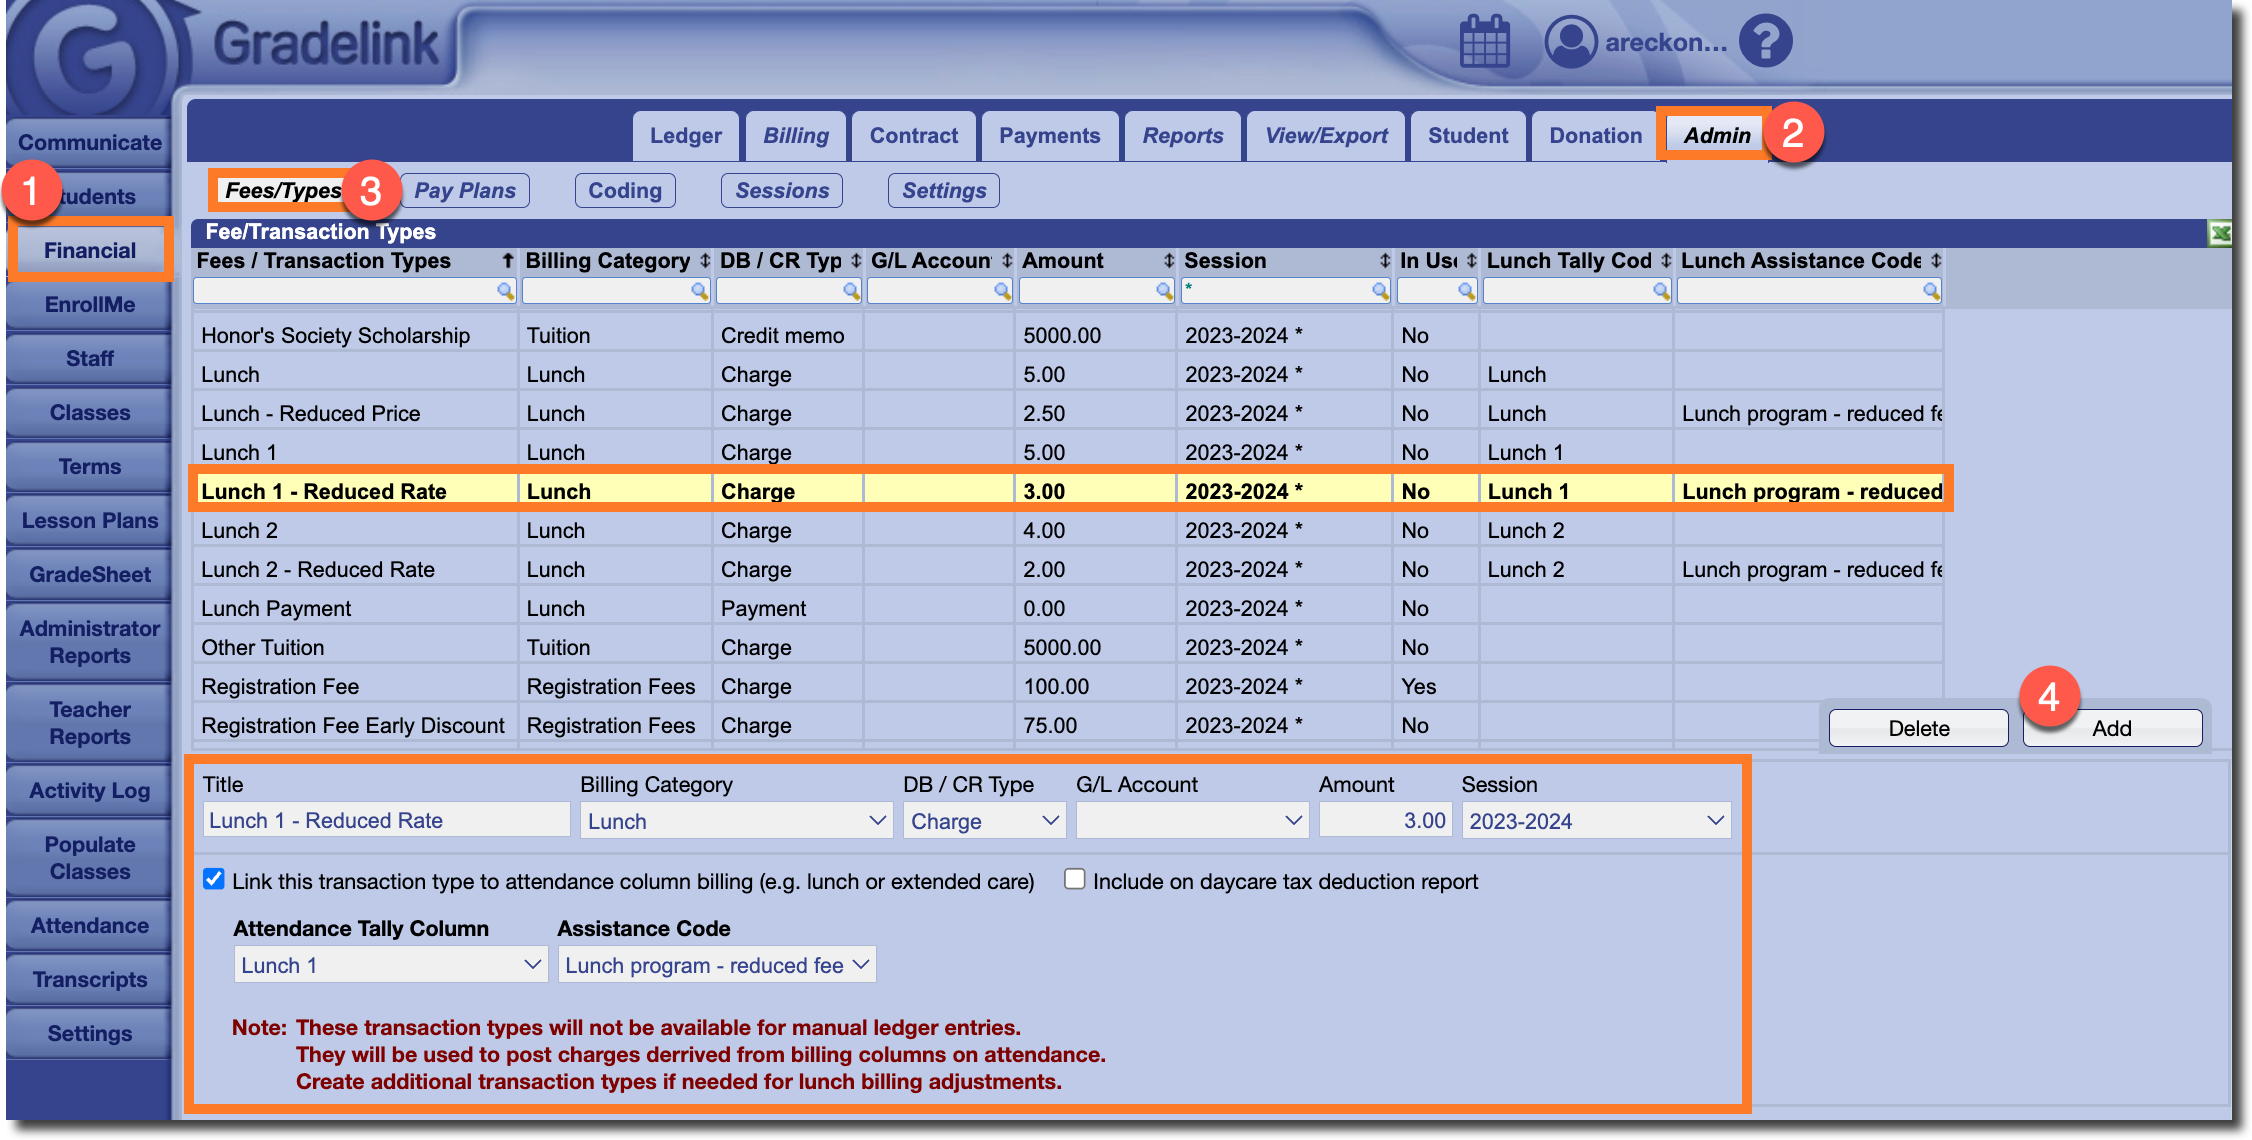
Task: Open the Settings sub-tab
Action: 944,191
